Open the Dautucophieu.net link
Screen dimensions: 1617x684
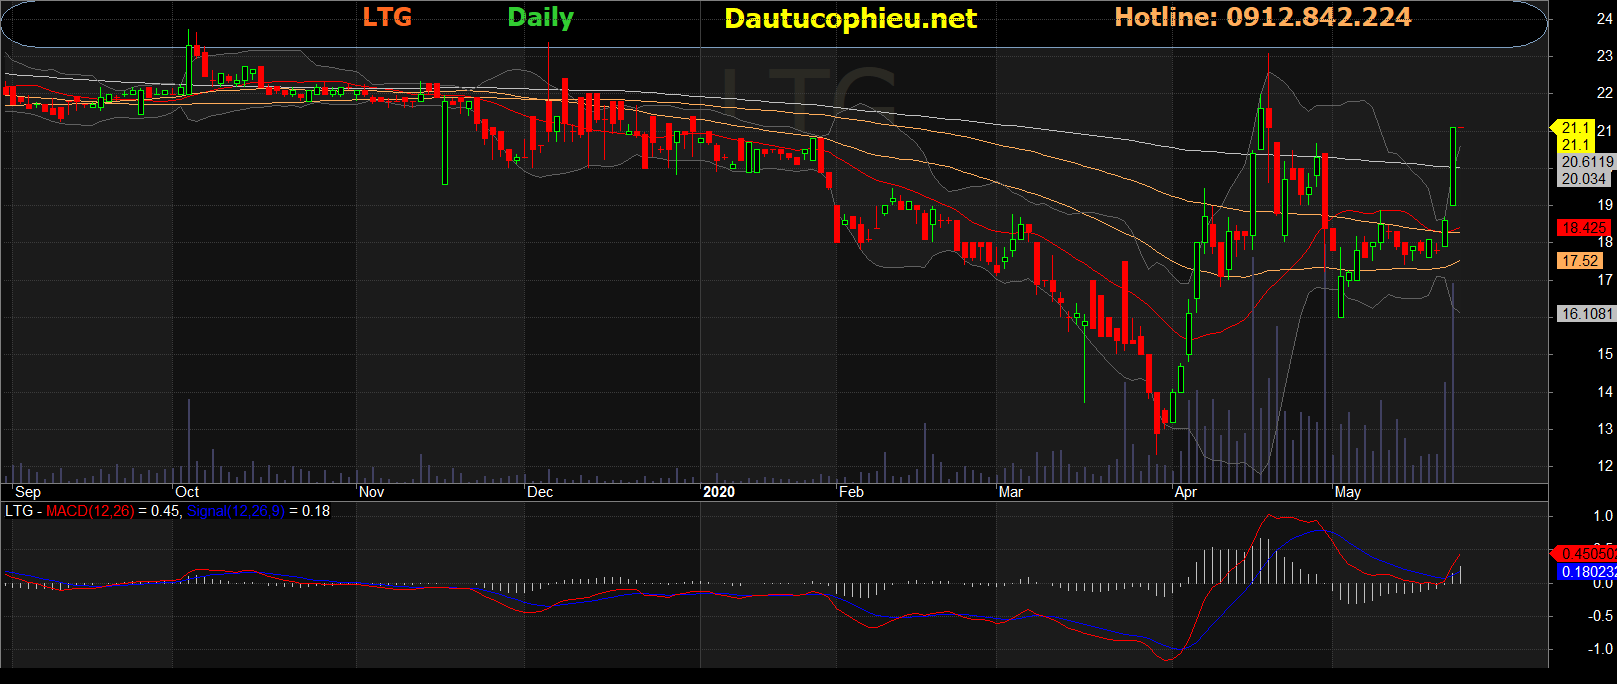pyautogui.click(x=850, y=19)
